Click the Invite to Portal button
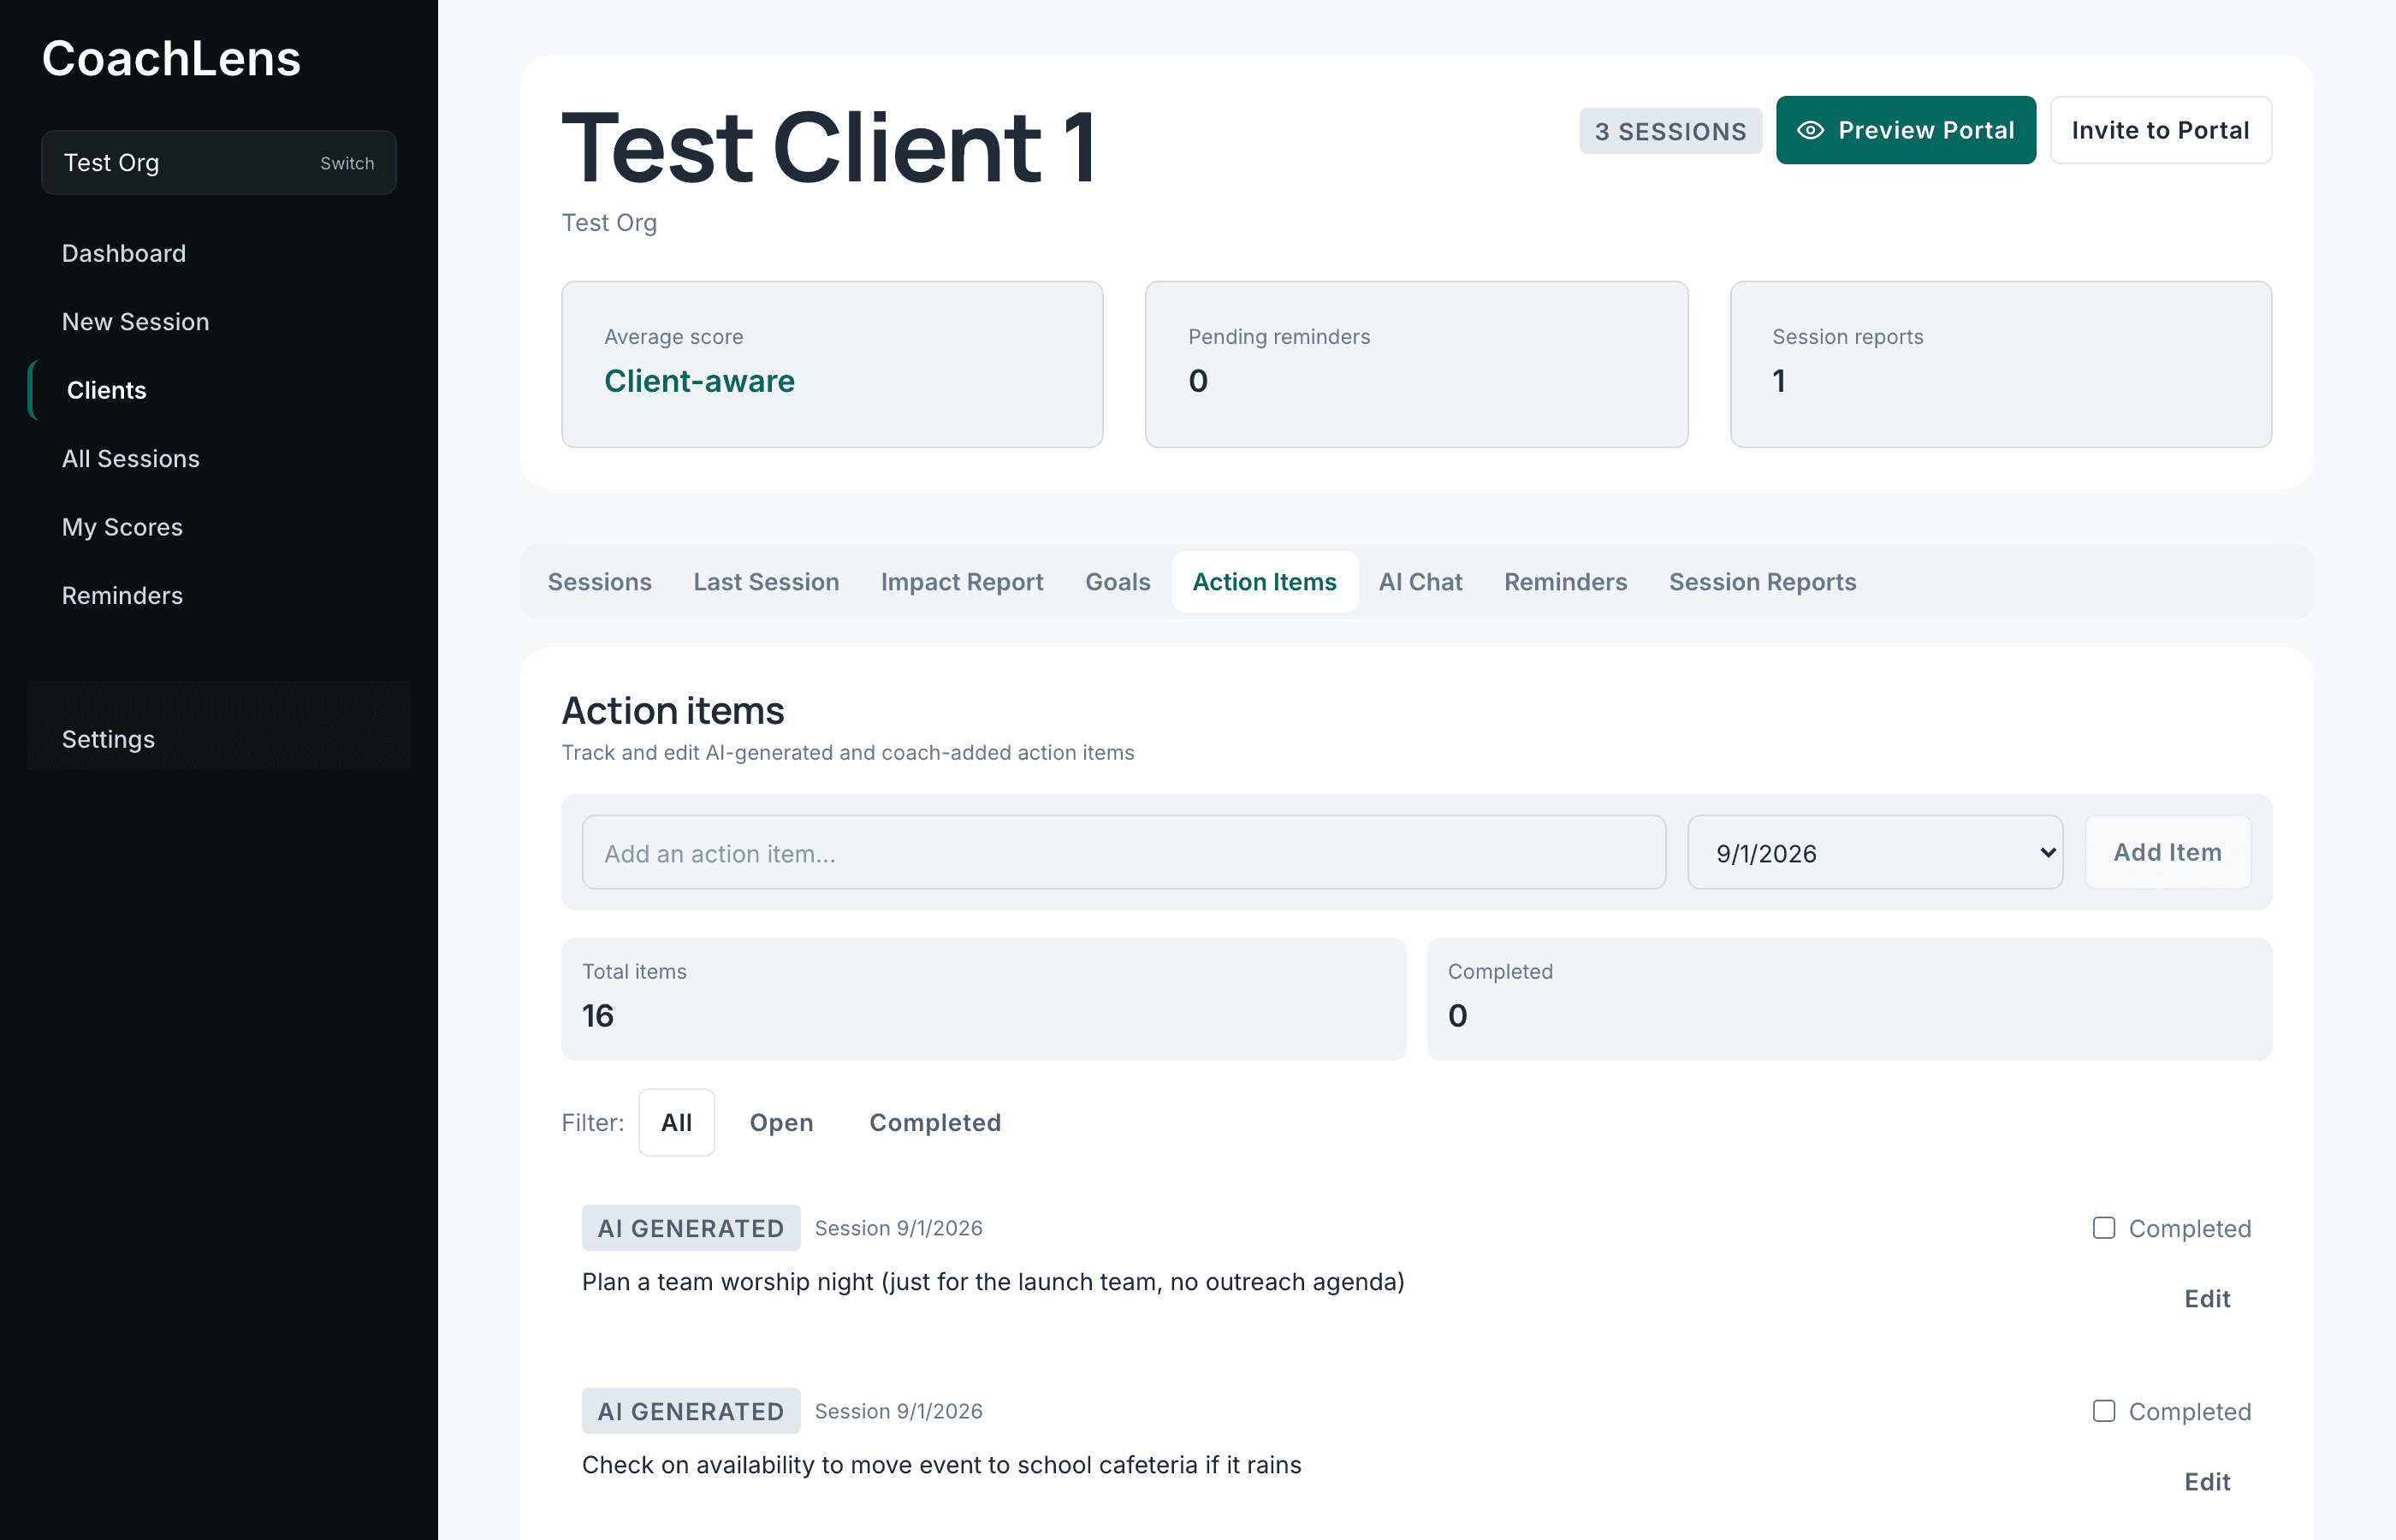The height and width of the screenshot is (1540, 2396). tap(2160, 130)
